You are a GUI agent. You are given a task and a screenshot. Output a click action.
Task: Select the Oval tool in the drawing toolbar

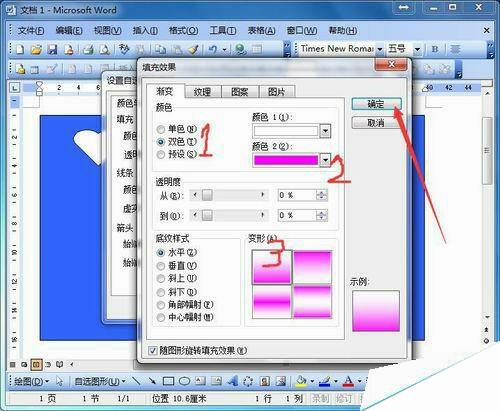coord(184,381)
